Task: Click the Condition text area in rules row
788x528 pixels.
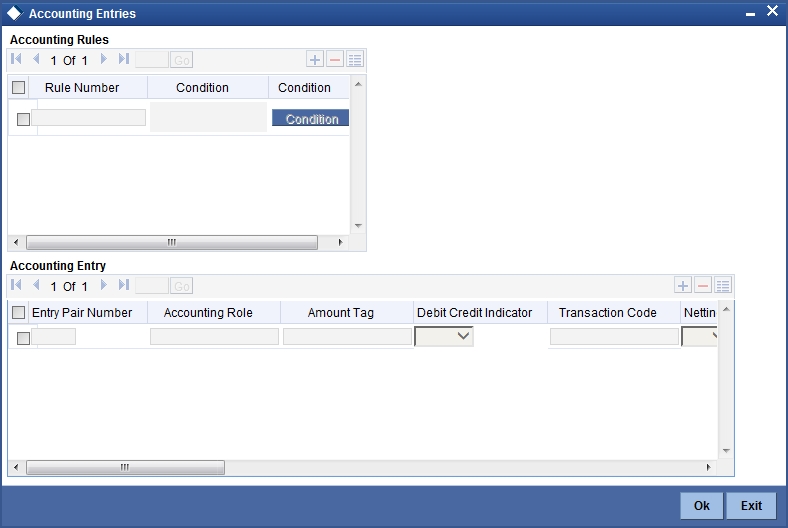Action: pos(209,117)
